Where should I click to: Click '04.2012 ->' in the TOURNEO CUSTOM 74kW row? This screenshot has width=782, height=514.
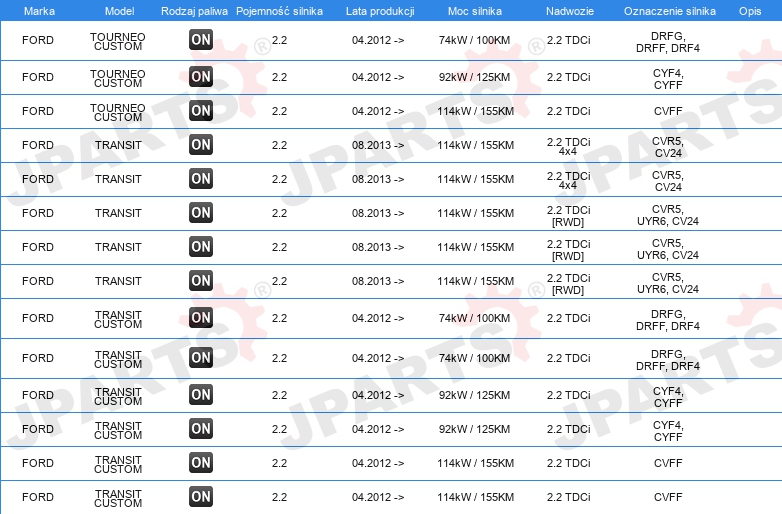point(378,40)
